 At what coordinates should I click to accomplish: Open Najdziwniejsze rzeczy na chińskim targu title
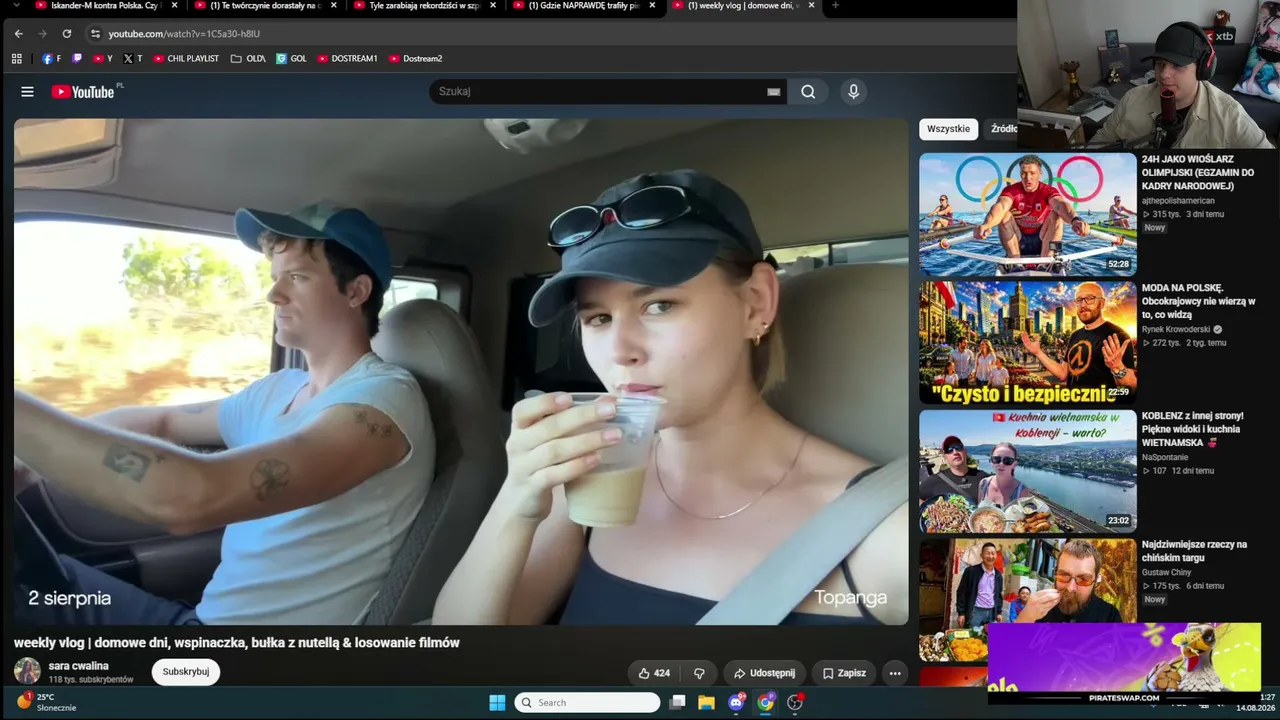[1194, 551]
